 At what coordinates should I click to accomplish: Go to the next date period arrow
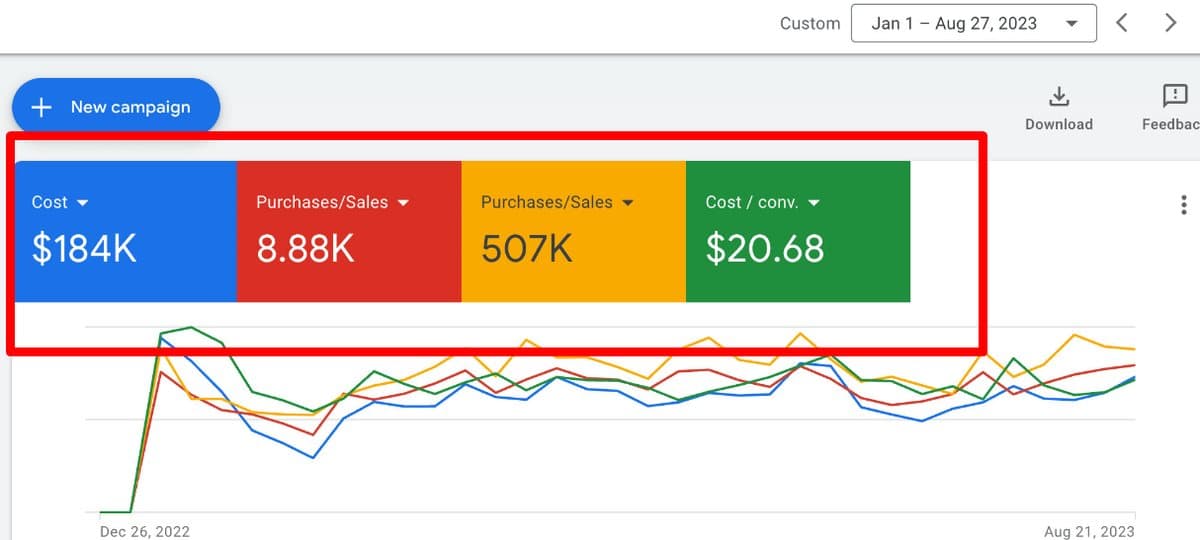(x=1171, y=23)
